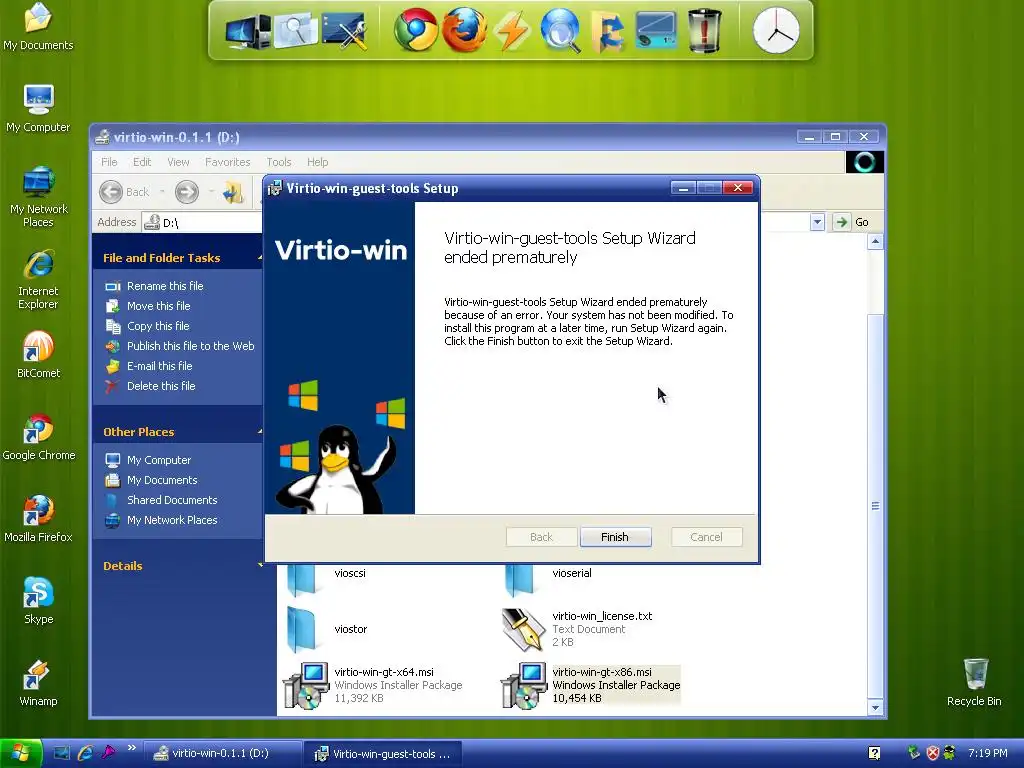Click the Forward arrow in Explorer toolbar
Viewport: 1024px width, 768px height.
(187, 192)
